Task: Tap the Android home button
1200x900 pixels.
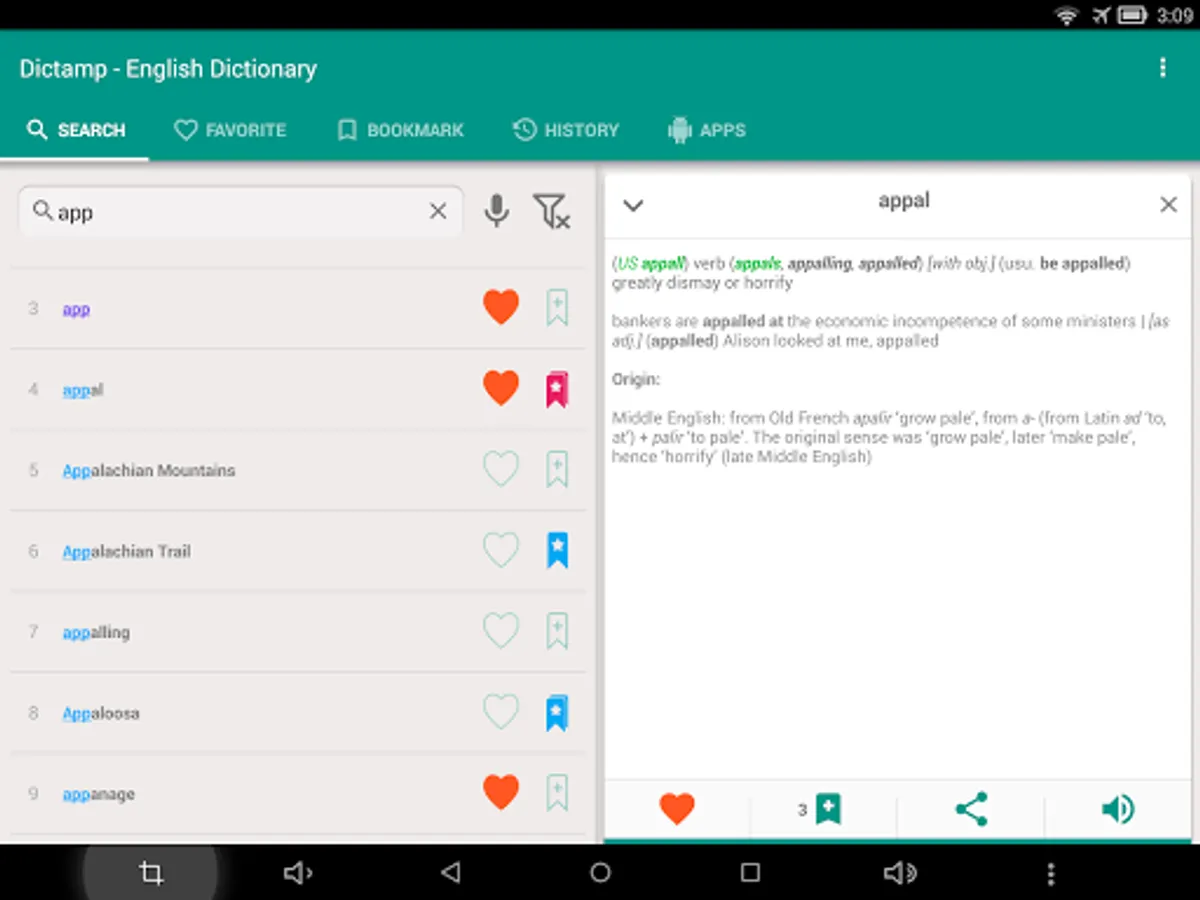Action: [x=600, y=873]
